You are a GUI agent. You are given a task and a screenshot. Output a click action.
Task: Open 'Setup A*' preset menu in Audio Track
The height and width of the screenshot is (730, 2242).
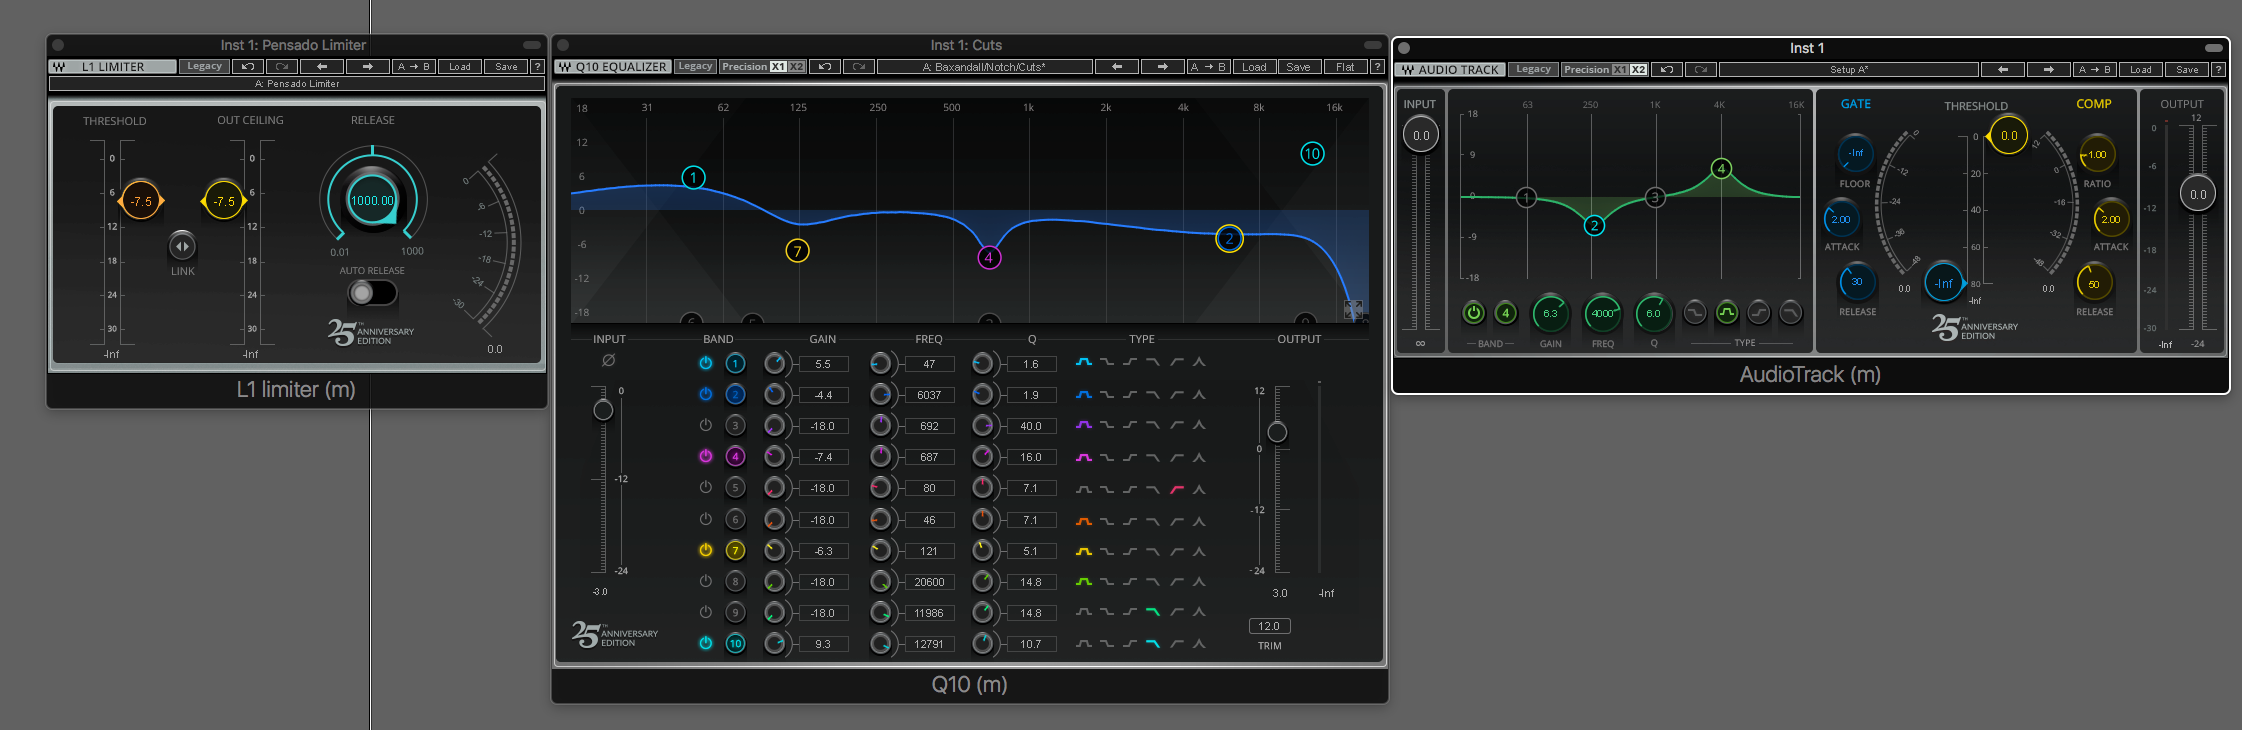(x=1849, y=70)
